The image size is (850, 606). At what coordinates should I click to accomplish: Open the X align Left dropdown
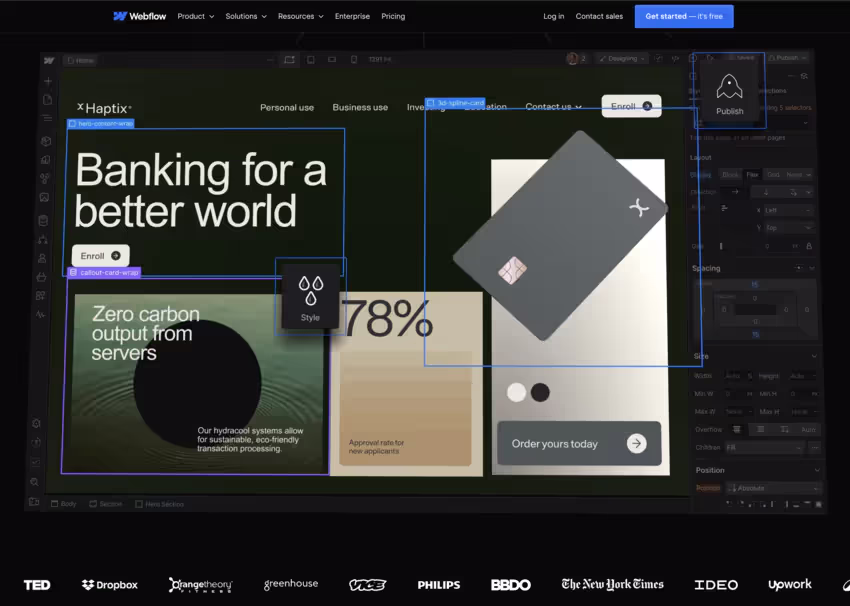(788, 210)
